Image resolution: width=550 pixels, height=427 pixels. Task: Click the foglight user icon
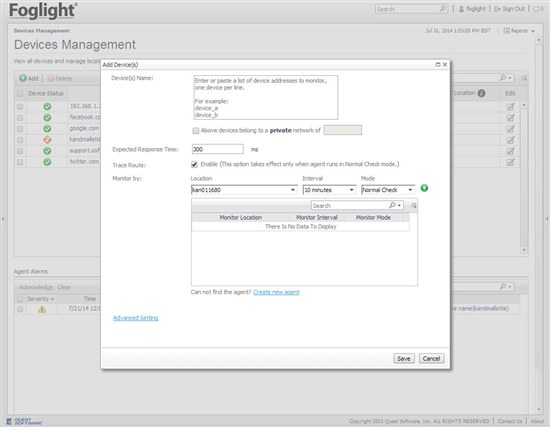point(461,9)
